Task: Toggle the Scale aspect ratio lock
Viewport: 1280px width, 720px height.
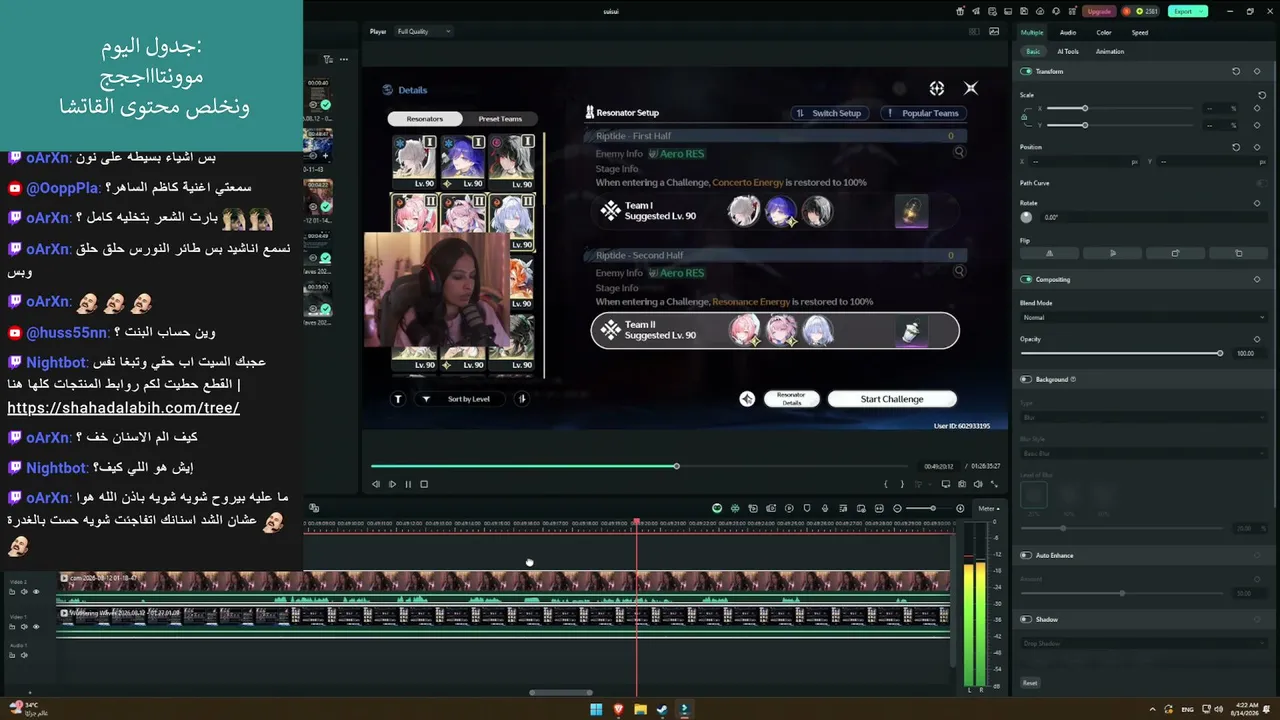Action: (1024, 116)
